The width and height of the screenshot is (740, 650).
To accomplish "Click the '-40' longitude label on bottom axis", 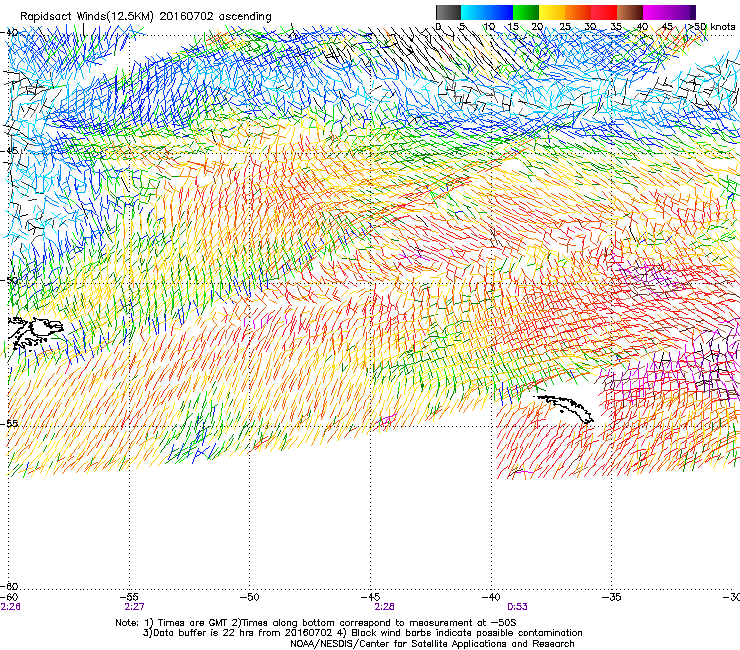I will pyautogui.click(x=491, y=597).
